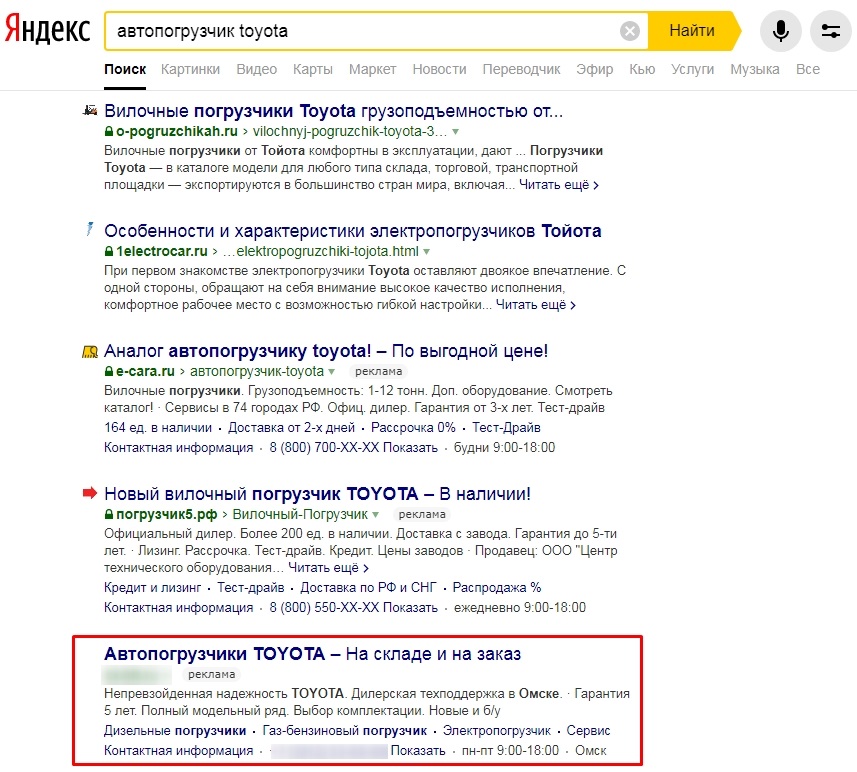
Task: Click the 'реклама' label next to e-cara.ru
Action: point(378,371)
